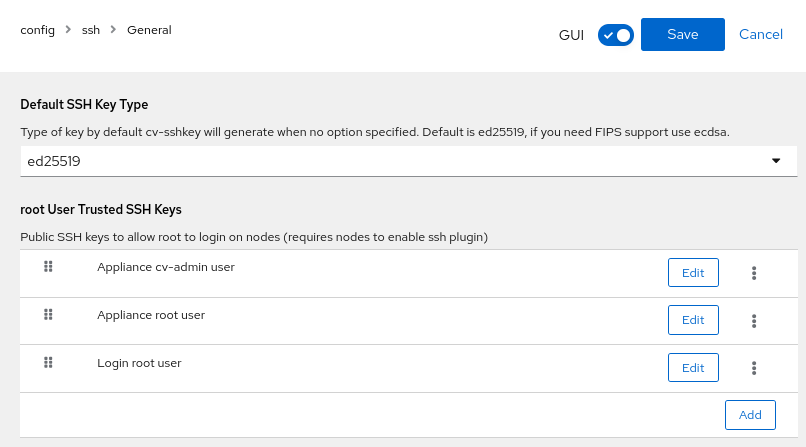This screenshot has height=447, width=806.
Task: Open kebab menu for Appliance root user
Action: coord(754,321)
